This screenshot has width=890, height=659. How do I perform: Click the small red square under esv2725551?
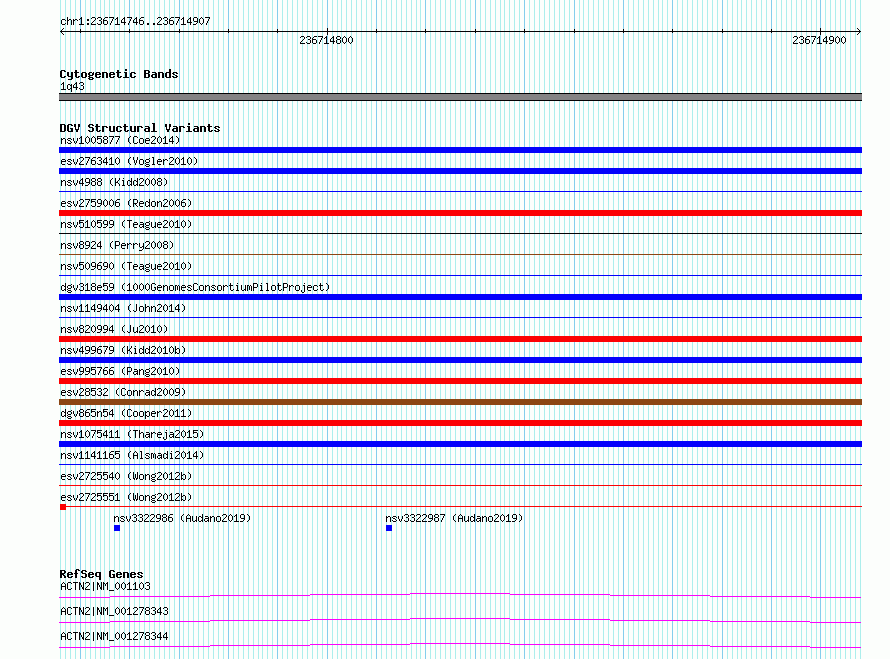63,507
